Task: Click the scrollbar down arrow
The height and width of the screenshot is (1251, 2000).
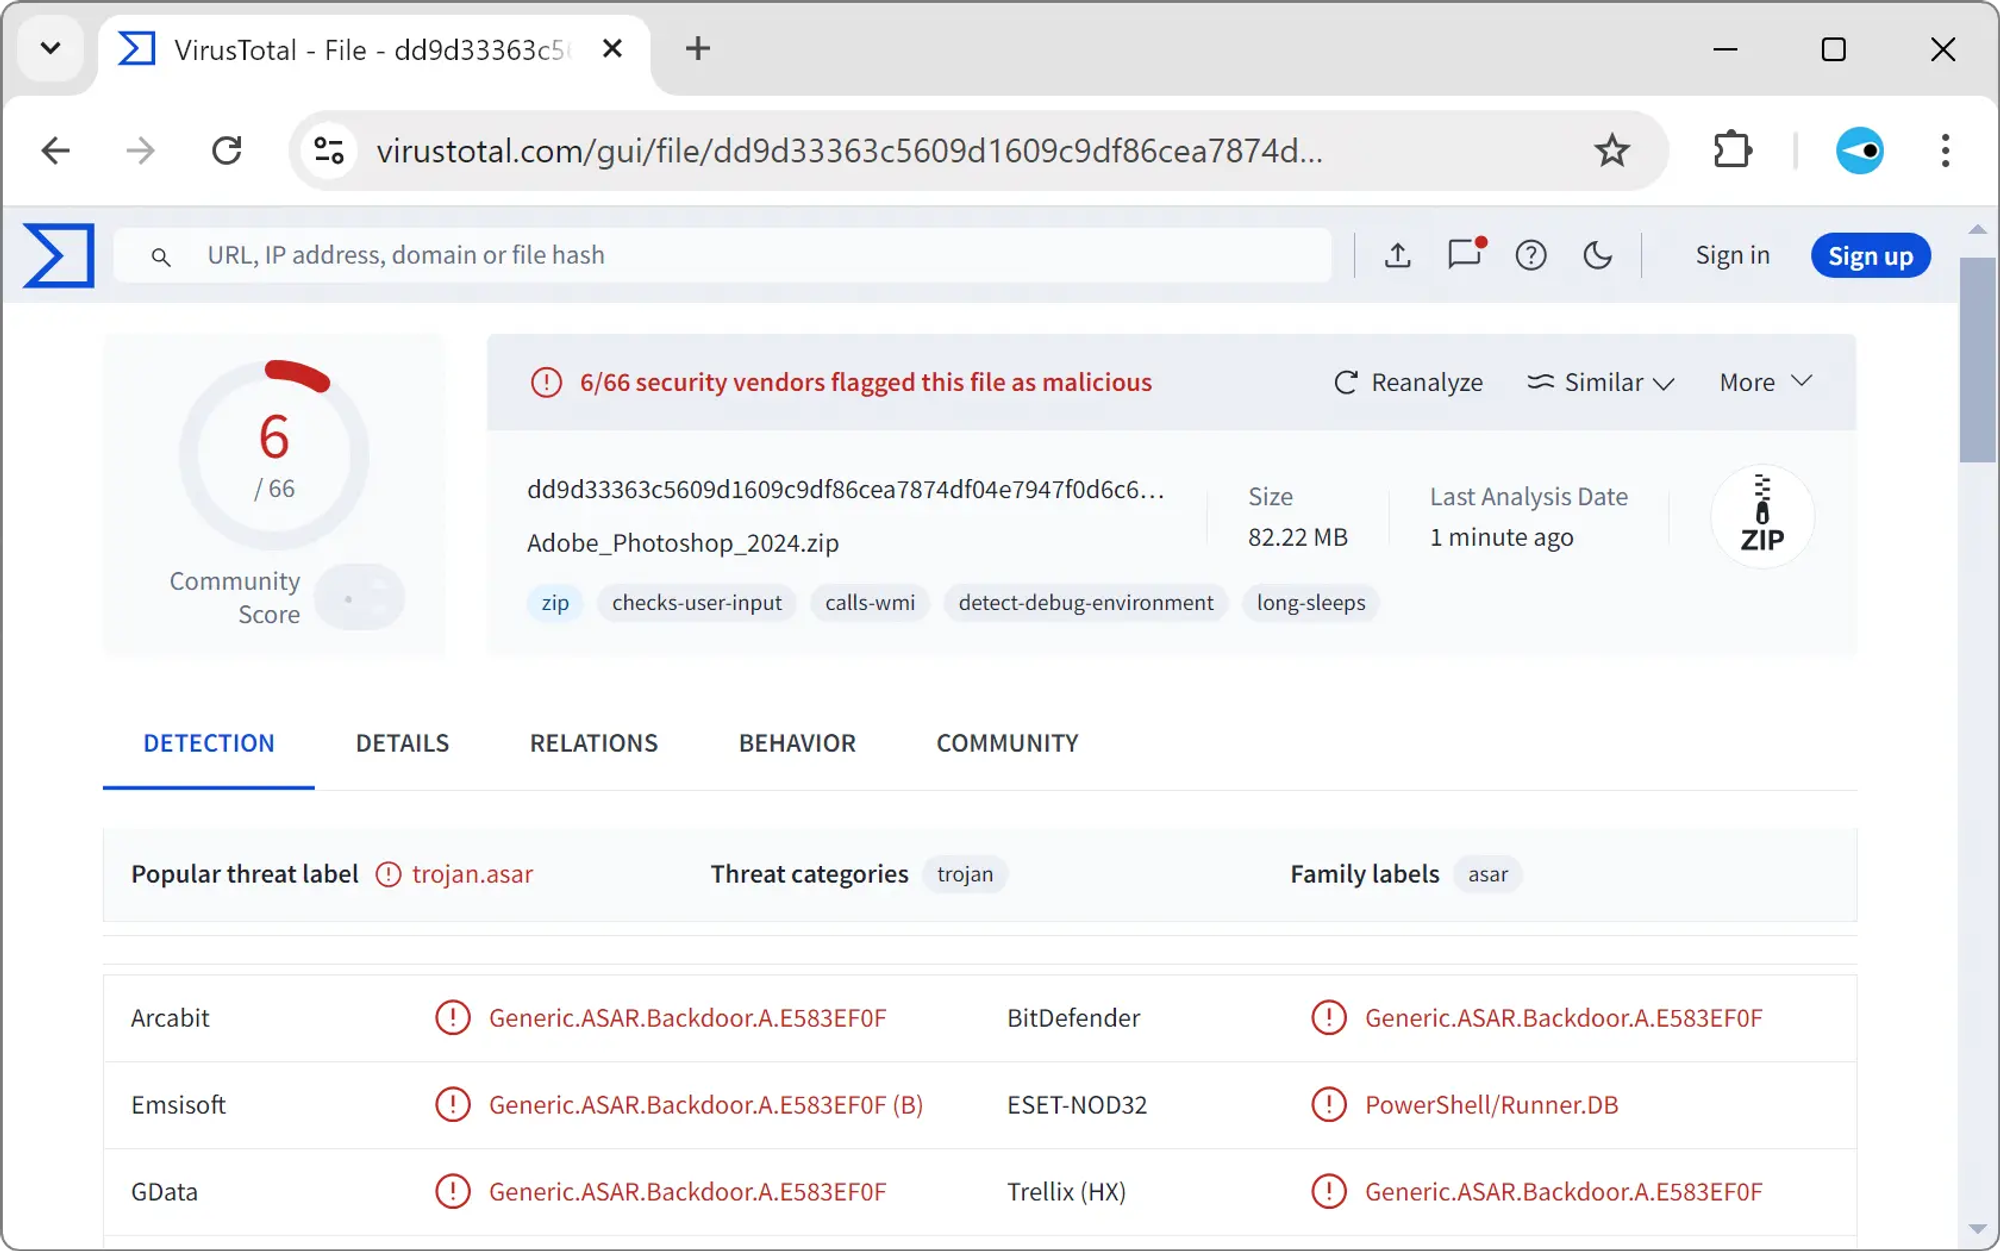Action: click(1977, 1229)
